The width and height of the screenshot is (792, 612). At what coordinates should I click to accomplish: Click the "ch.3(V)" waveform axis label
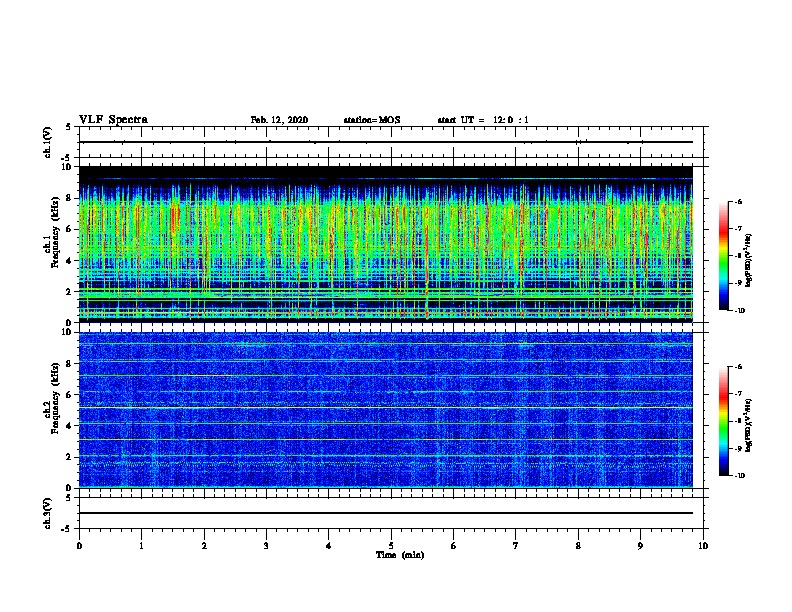48,513
